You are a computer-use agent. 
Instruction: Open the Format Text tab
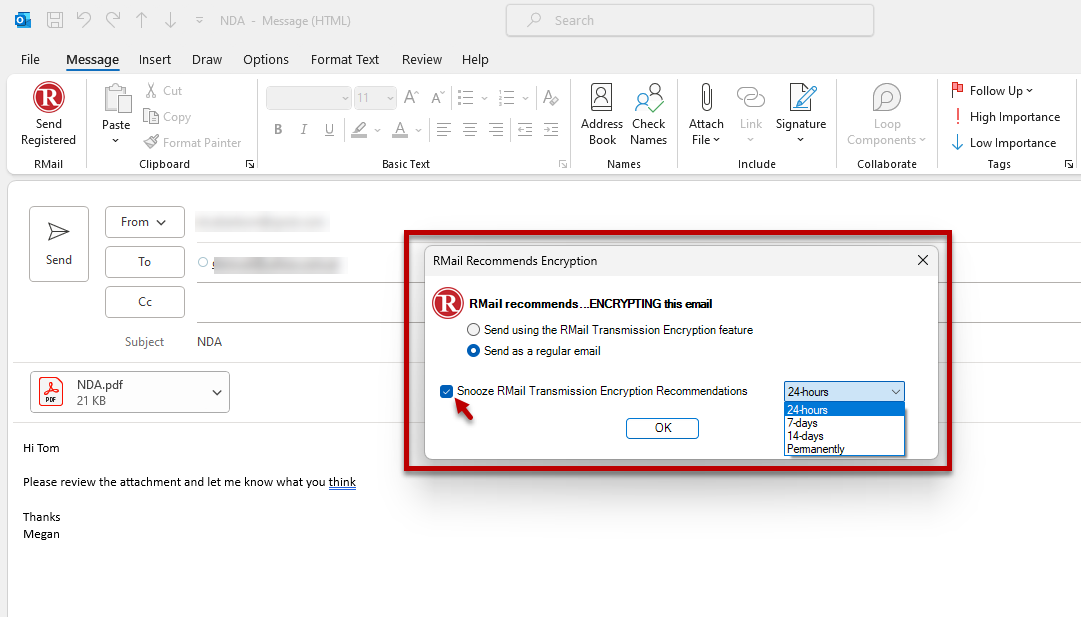coord(344,59)
